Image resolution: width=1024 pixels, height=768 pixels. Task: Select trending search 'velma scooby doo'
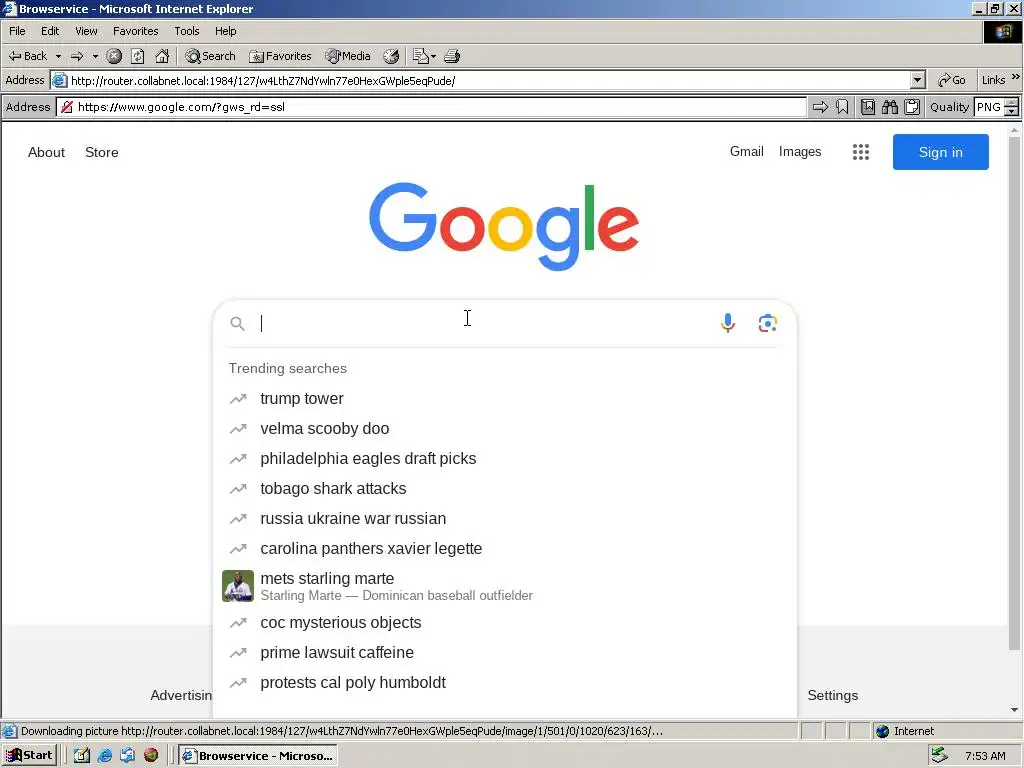[505, 428]
